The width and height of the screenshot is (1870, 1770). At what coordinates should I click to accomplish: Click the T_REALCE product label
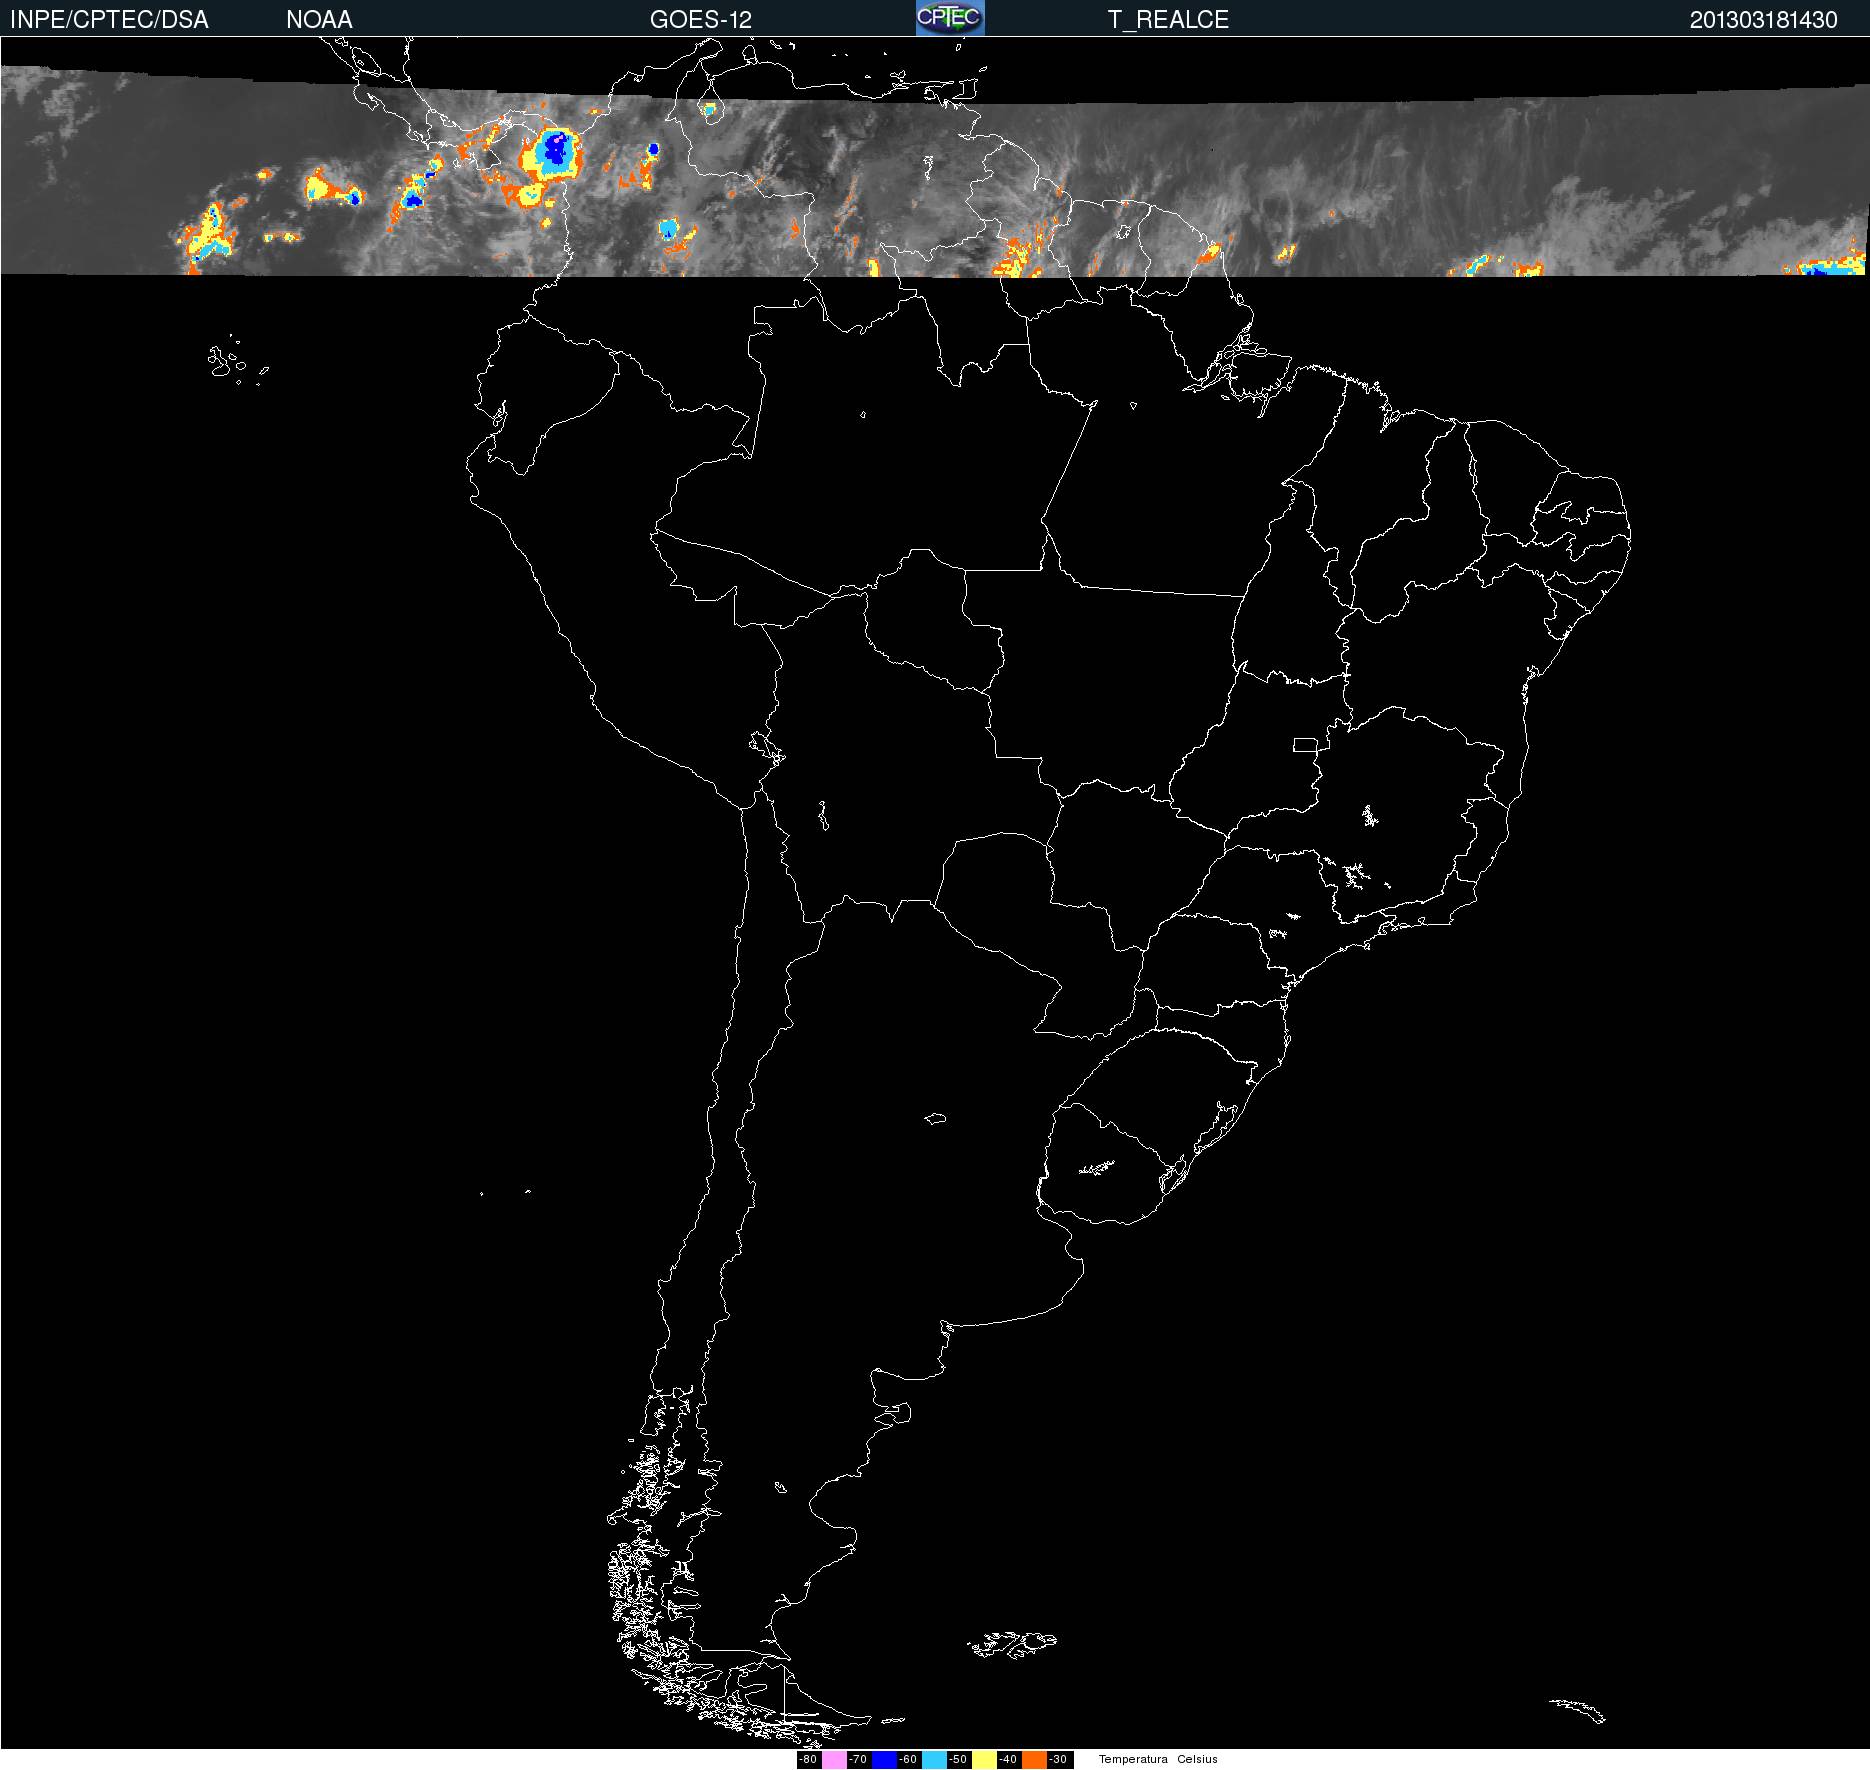[x=1168, y=20]
